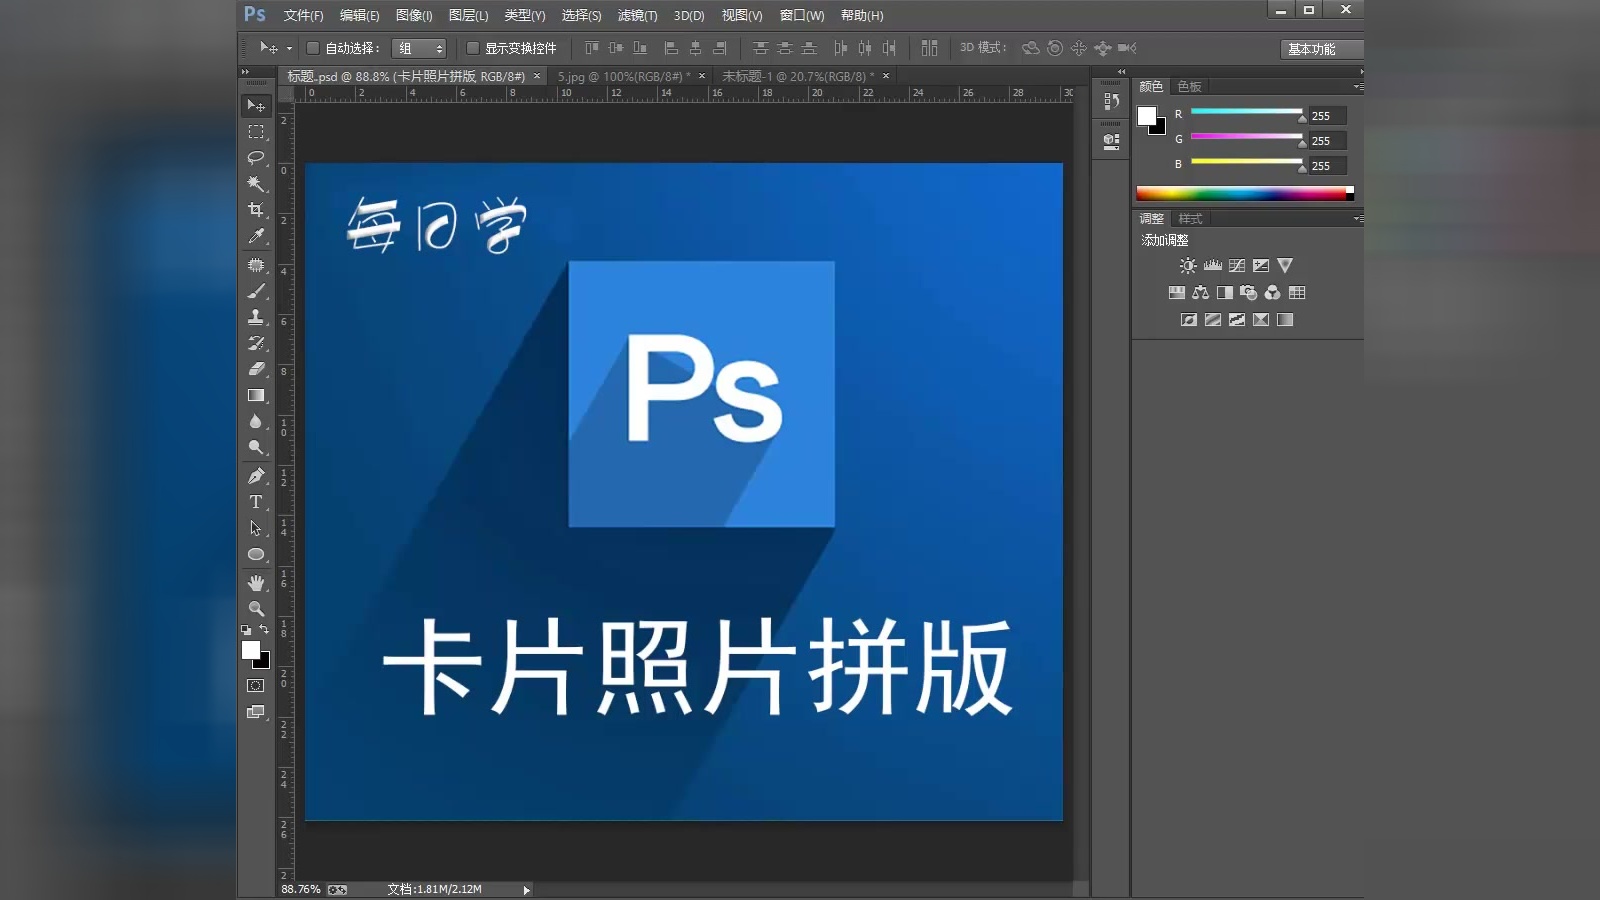Open the Move tool preset picker arrow
The image size is (1600, 900).
click(289, 48)
